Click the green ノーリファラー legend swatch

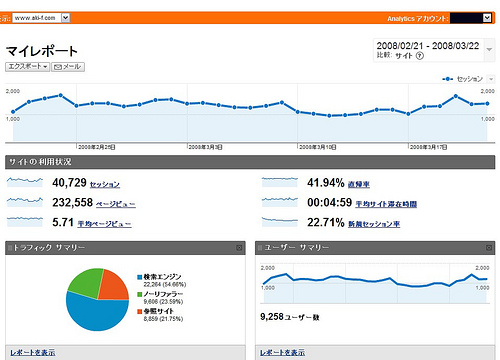click(140, 294)
